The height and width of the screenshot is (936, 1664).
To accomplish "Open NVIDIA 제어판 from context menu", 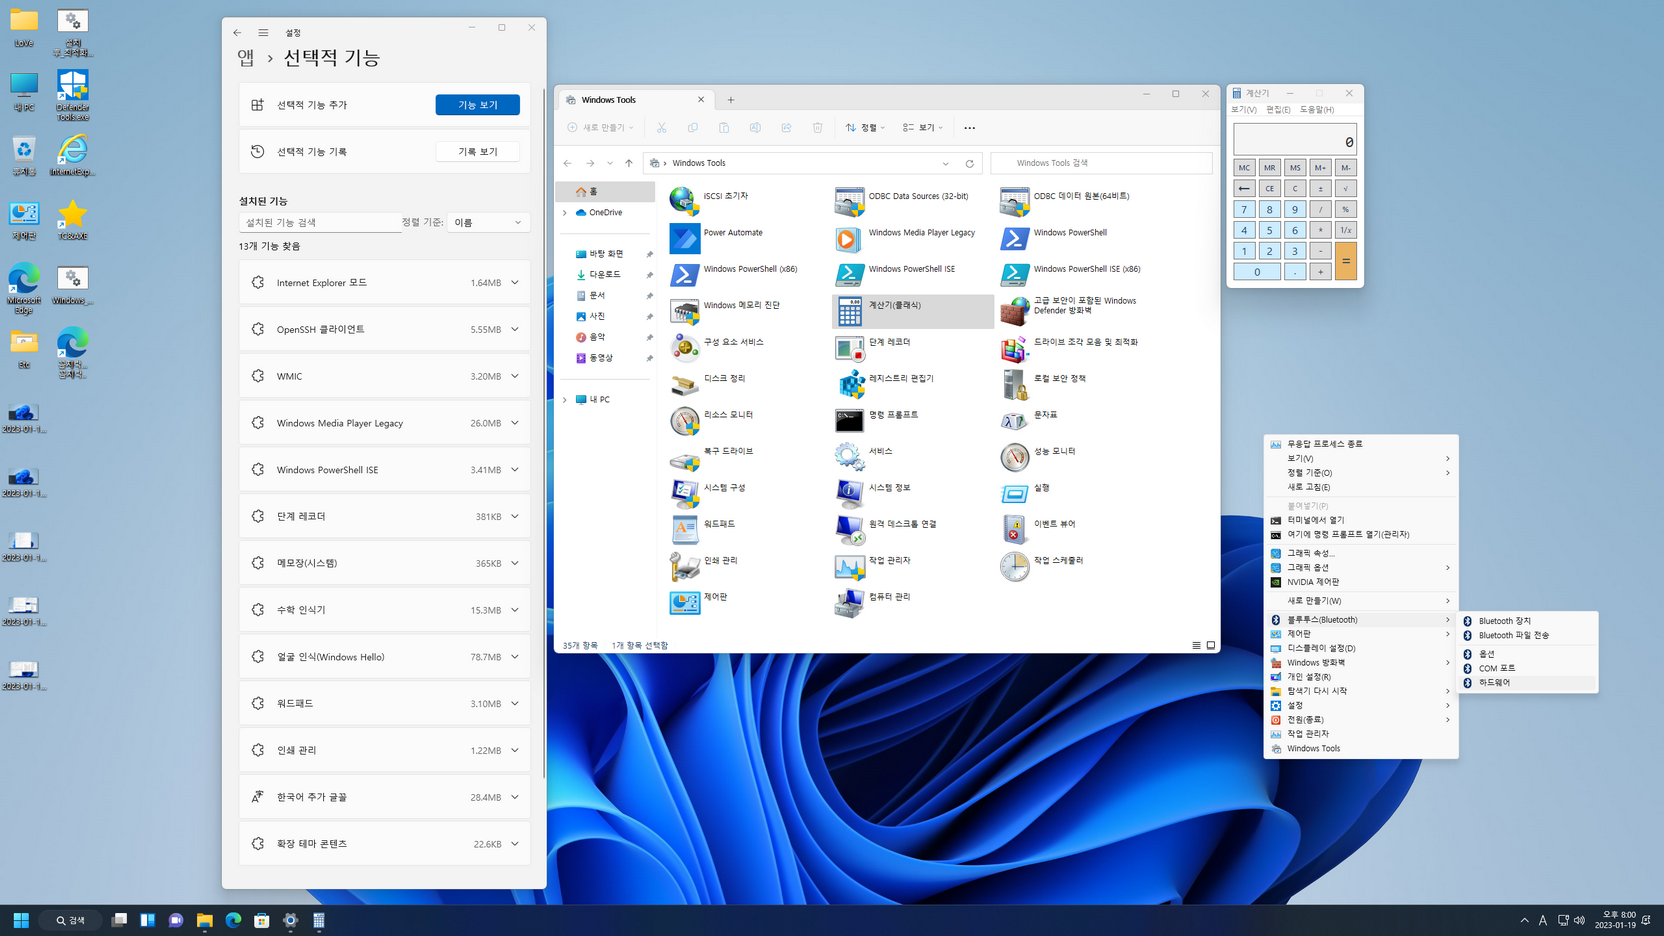I will point(1360,582).
